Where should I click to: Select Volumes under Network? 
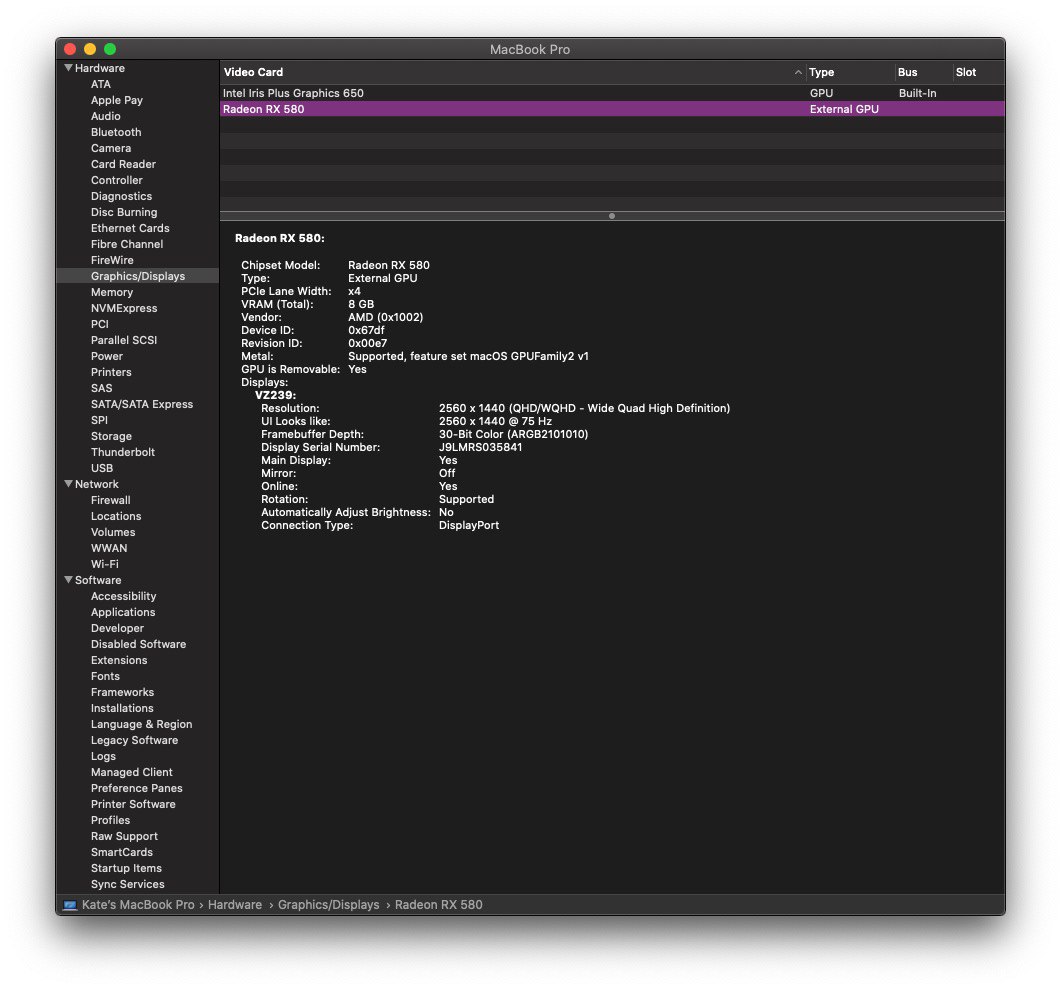[113, 532]
